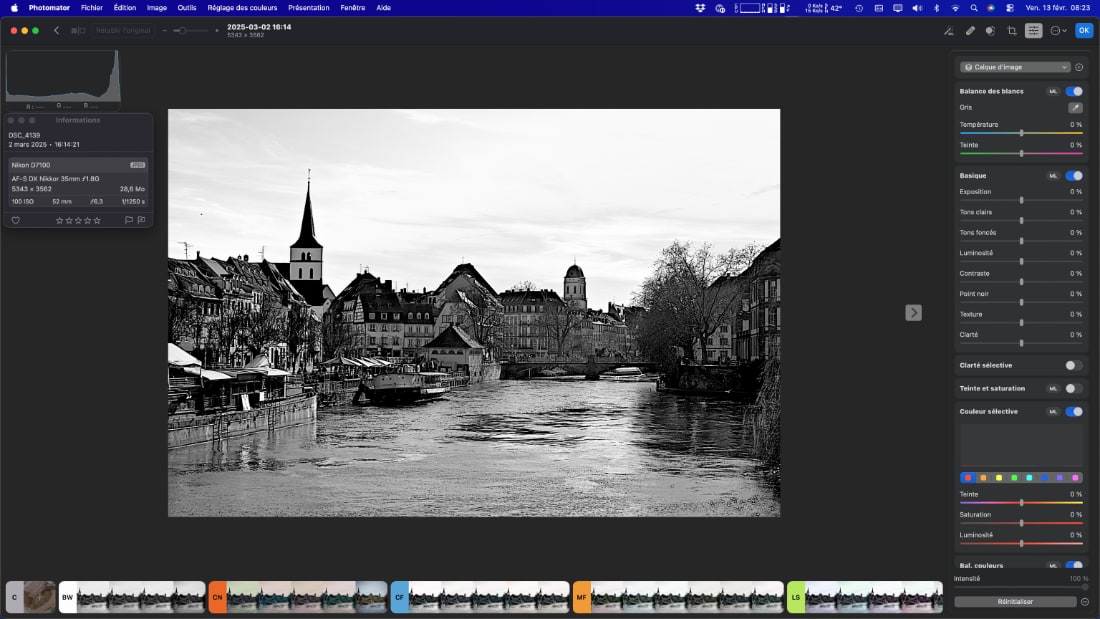Pick the gray eyedropper for white balance
Screen dimensions: 1100x619
[1075, 107]
